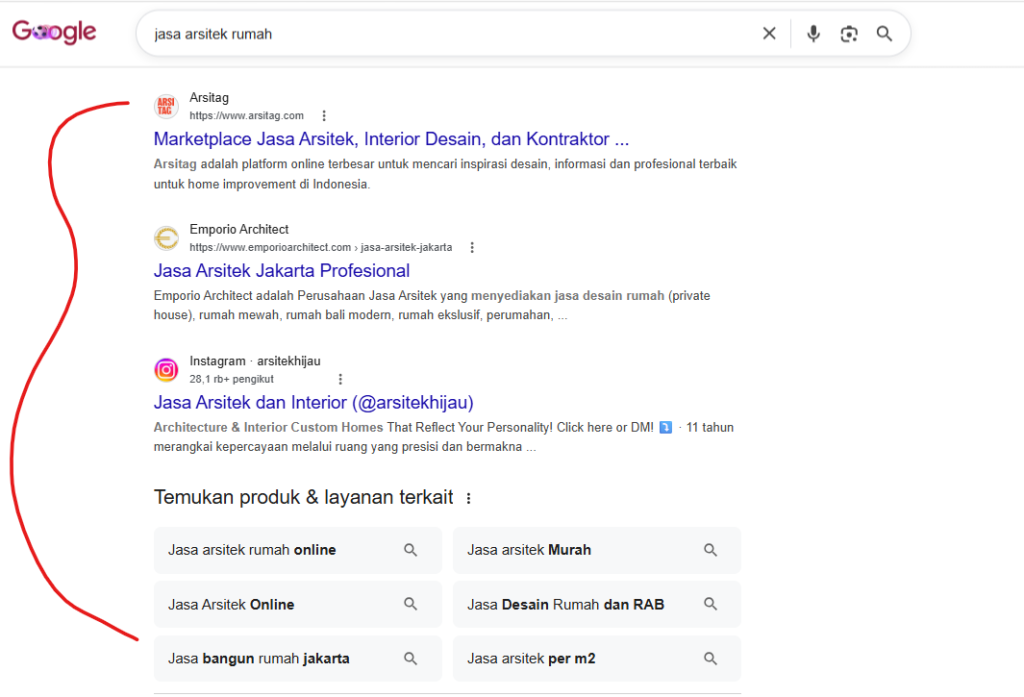Click magnifier icon in Jasa Arsitek Online chip
The image size is (1024, 697).
[x=410, y=604]
